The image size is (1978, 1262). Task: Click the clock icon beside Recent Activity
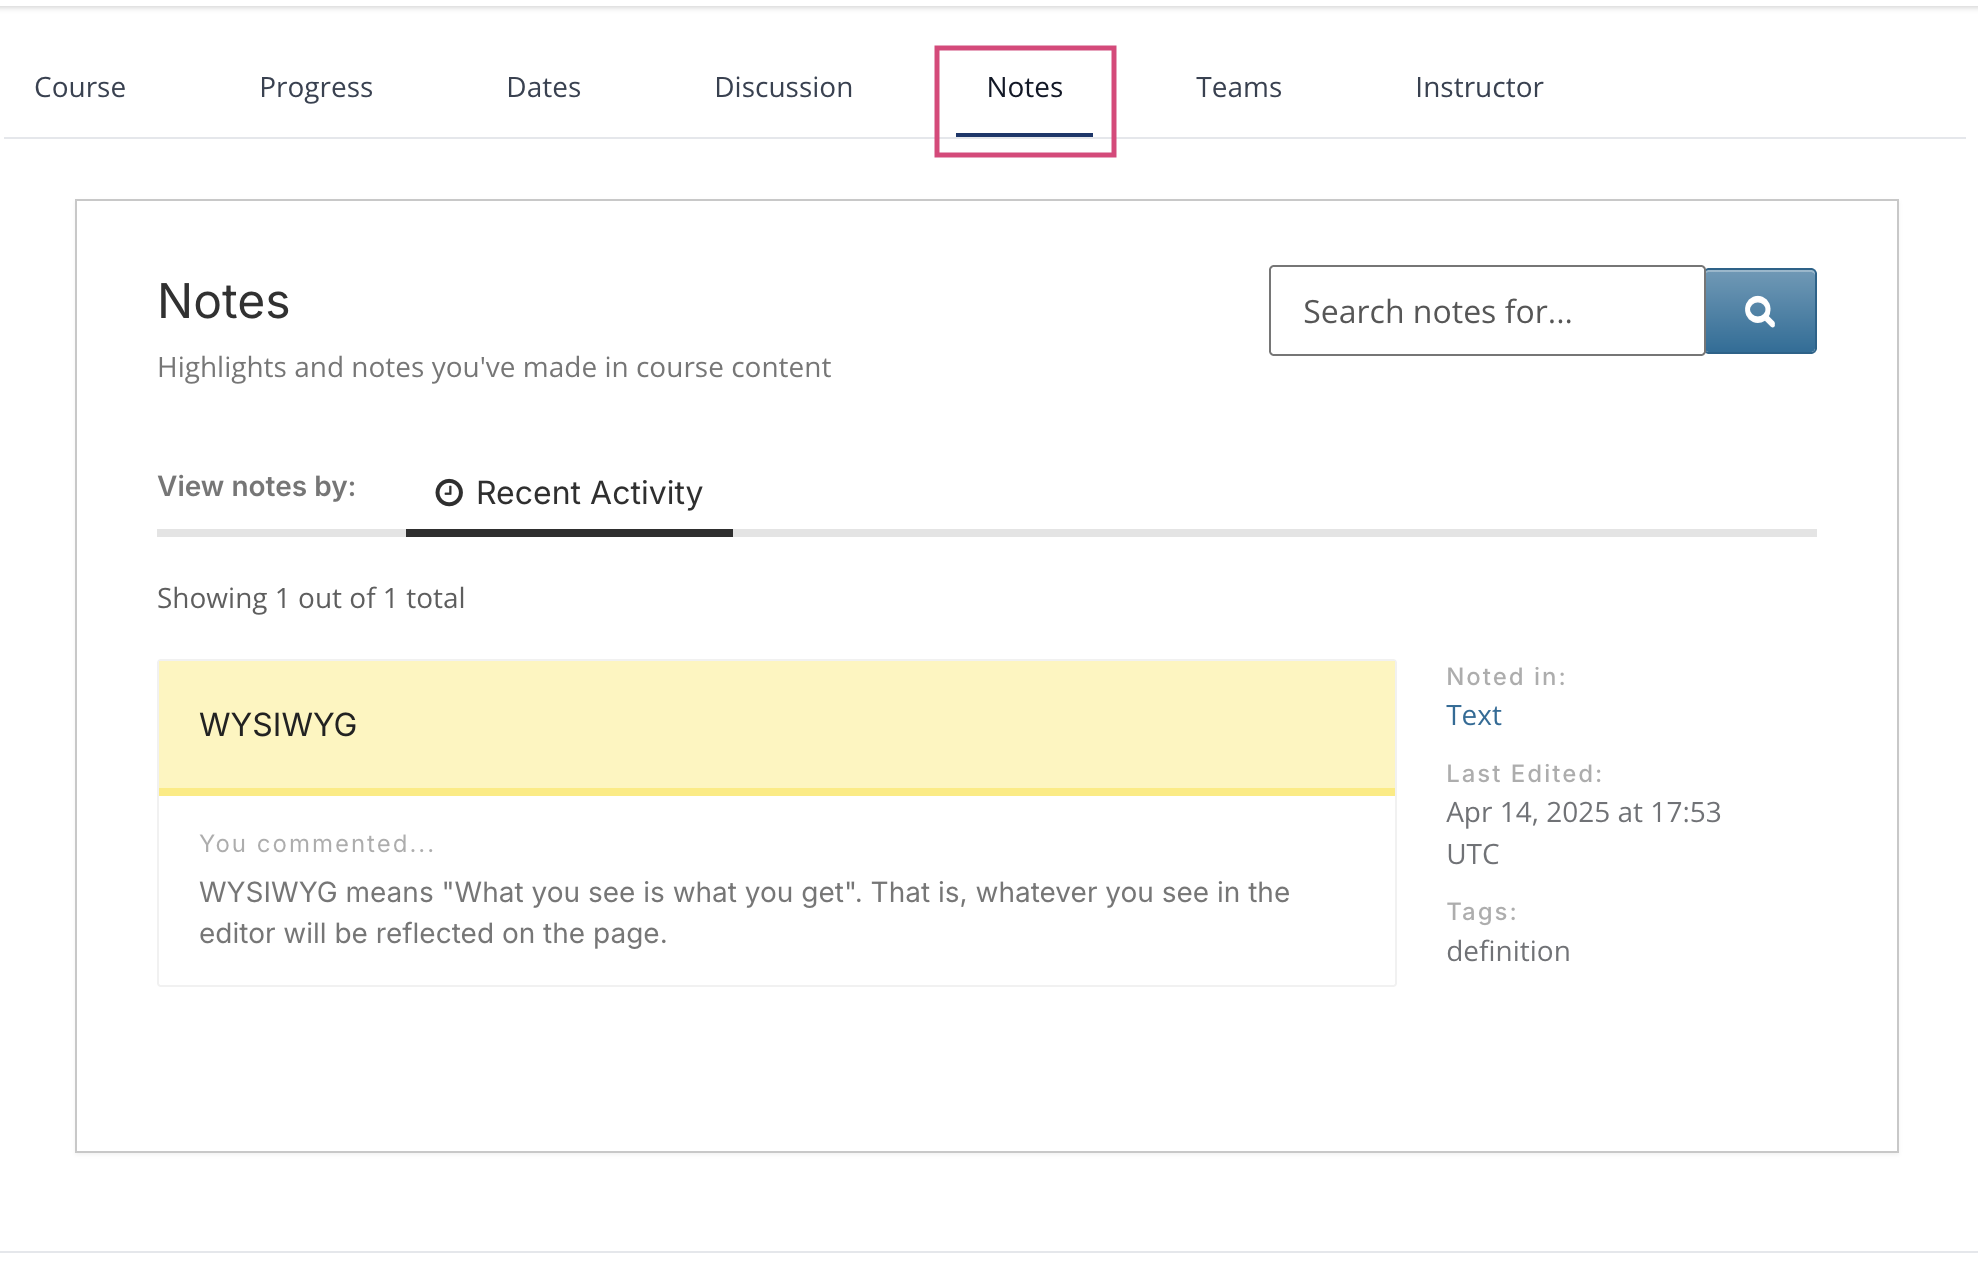coord(449,493)
